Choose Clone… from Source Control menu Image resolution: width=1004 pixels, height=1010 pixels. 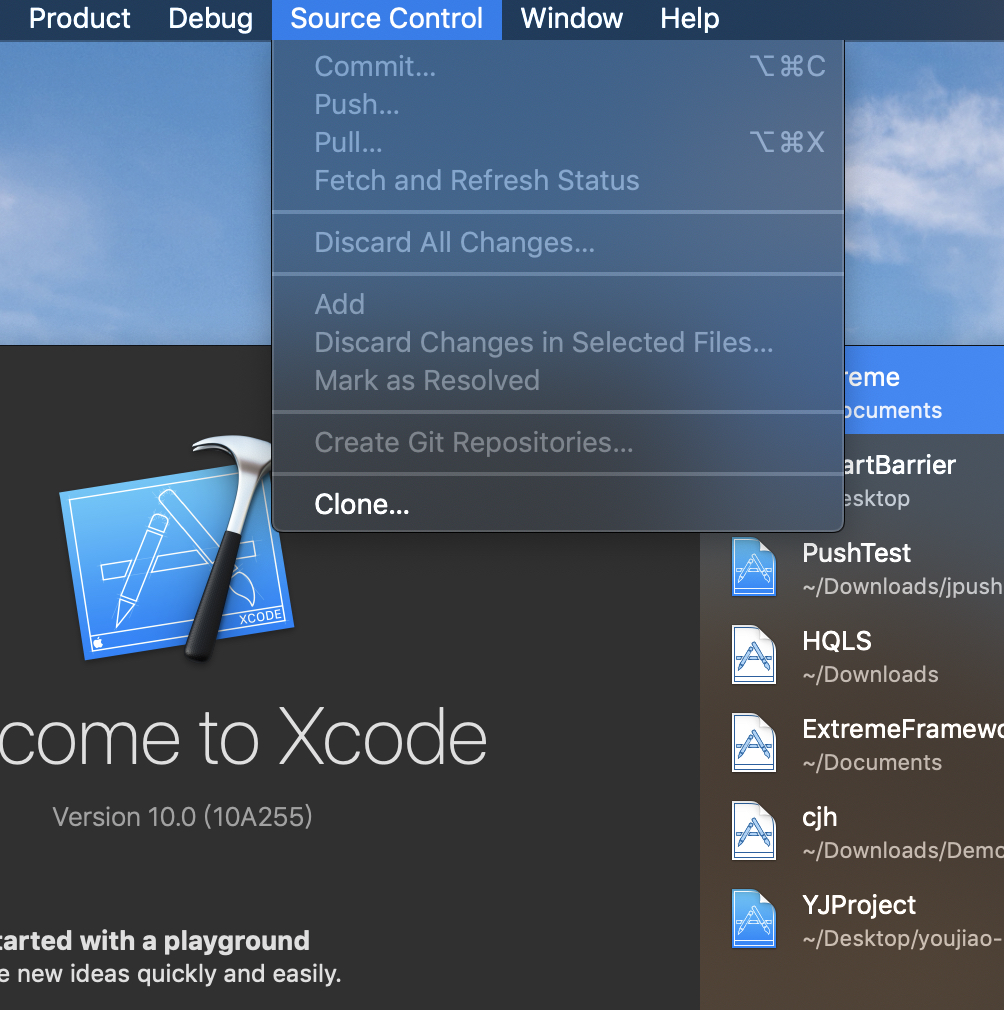pos(558,504)
